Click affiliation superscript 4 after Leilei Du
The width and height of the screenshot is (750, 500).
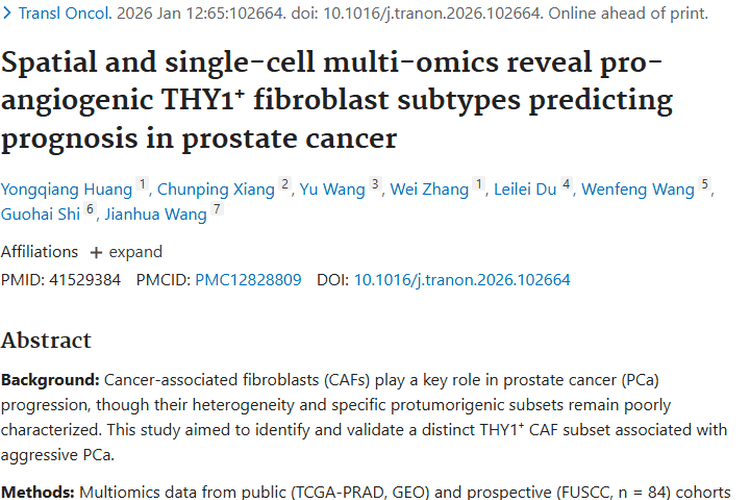tap(566, 185)
